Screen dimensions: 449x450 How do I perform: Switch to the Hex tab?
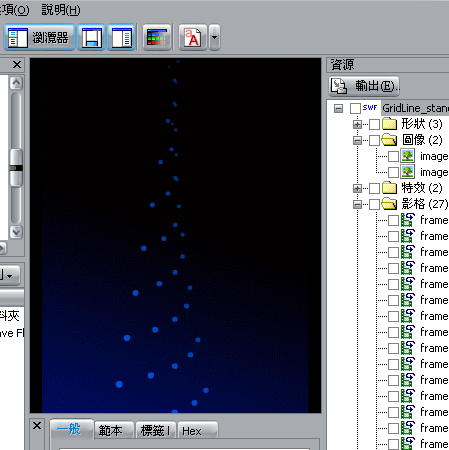[198, 430]
